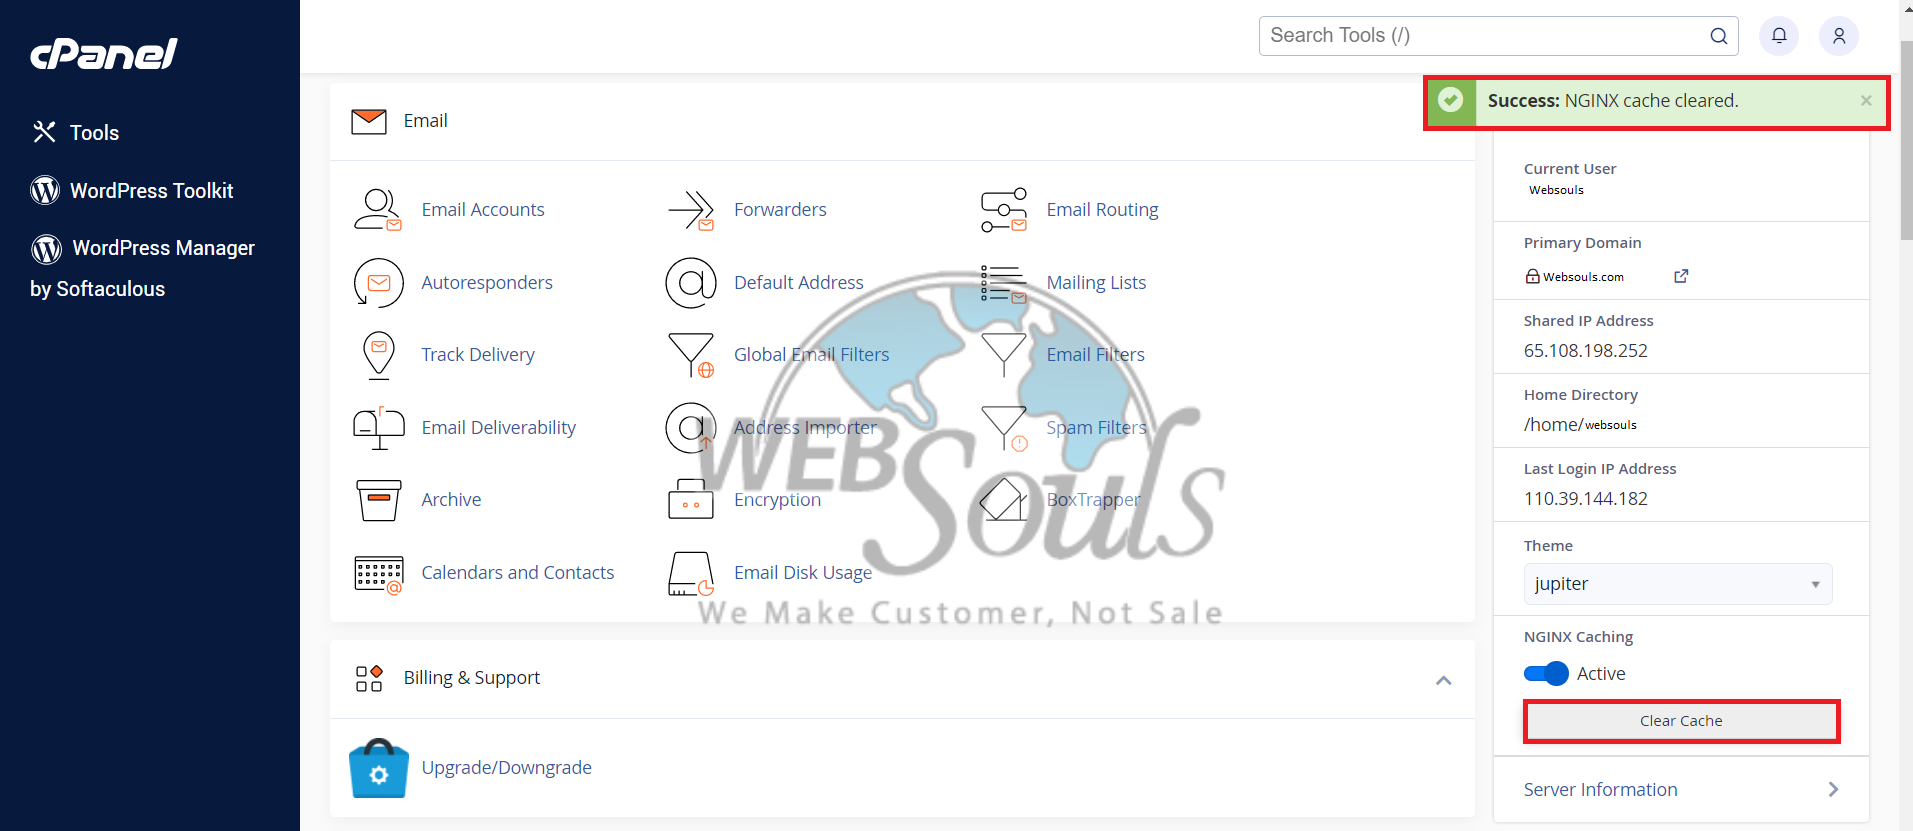Open the Autoresponders icon
The width and height of the screenshot is (1913, 831).
point(378,283)
